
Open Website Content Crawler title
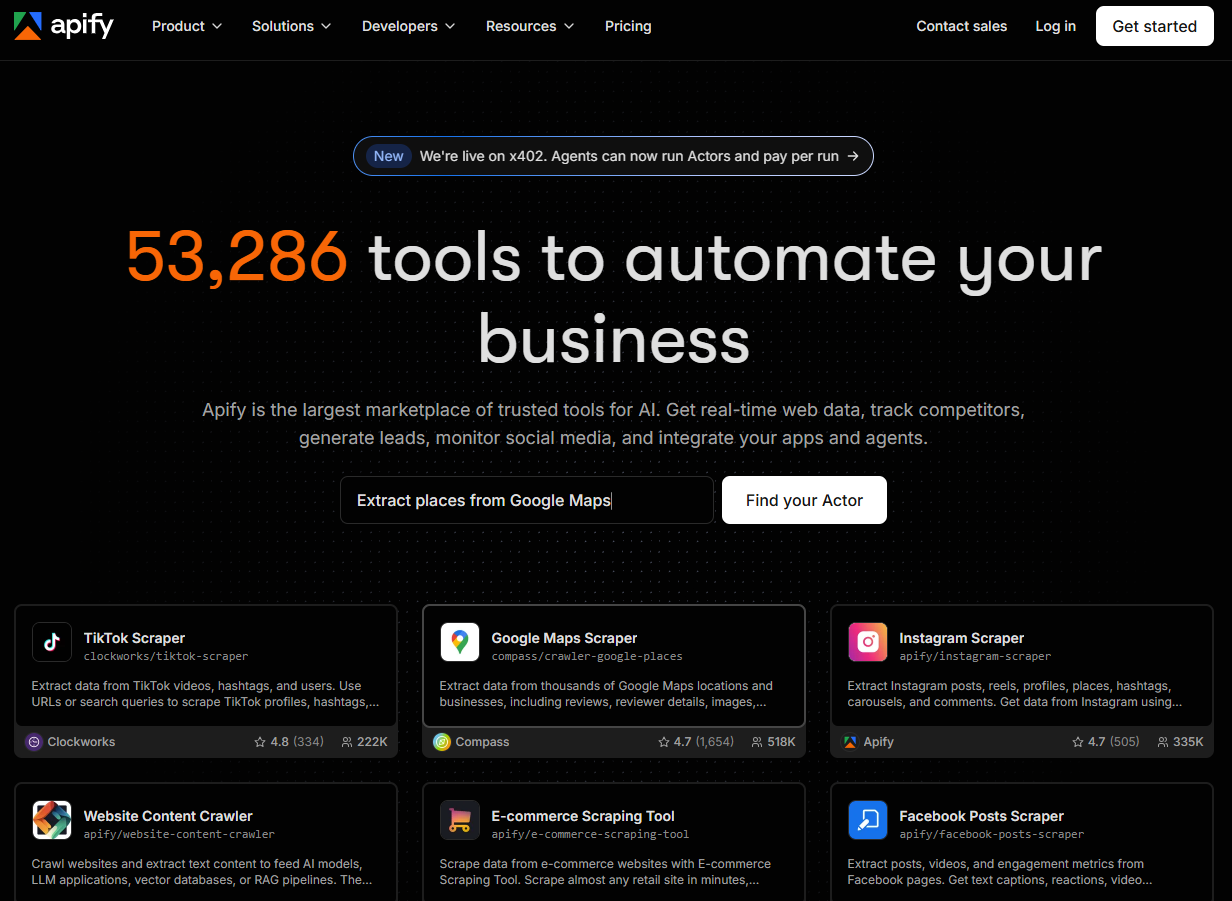point(168,816)
